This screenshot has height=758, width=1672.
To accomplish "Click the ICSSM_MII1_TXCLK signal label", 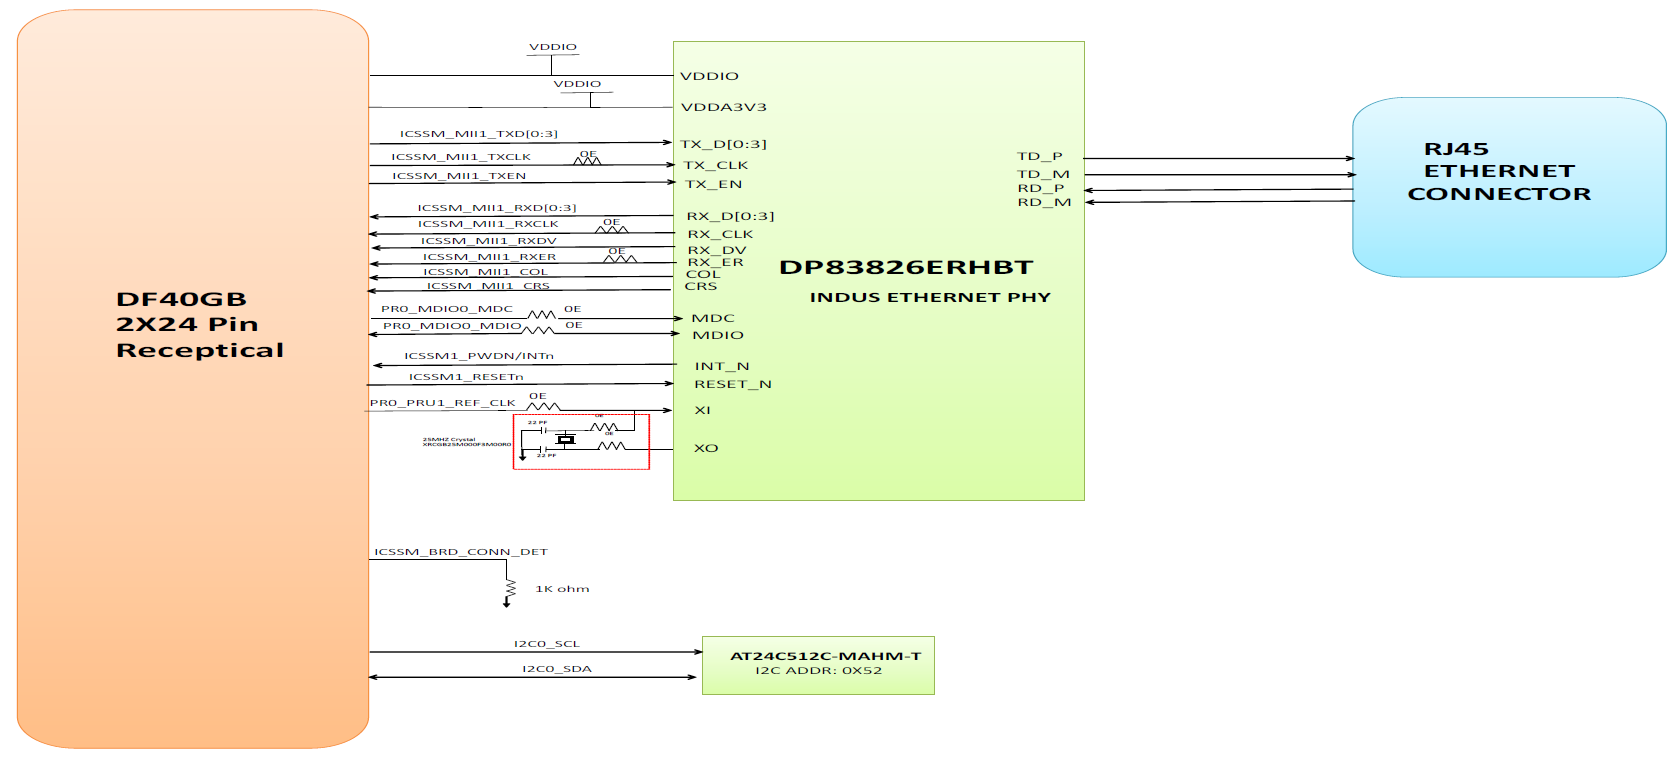I will (x=461, y=157).
